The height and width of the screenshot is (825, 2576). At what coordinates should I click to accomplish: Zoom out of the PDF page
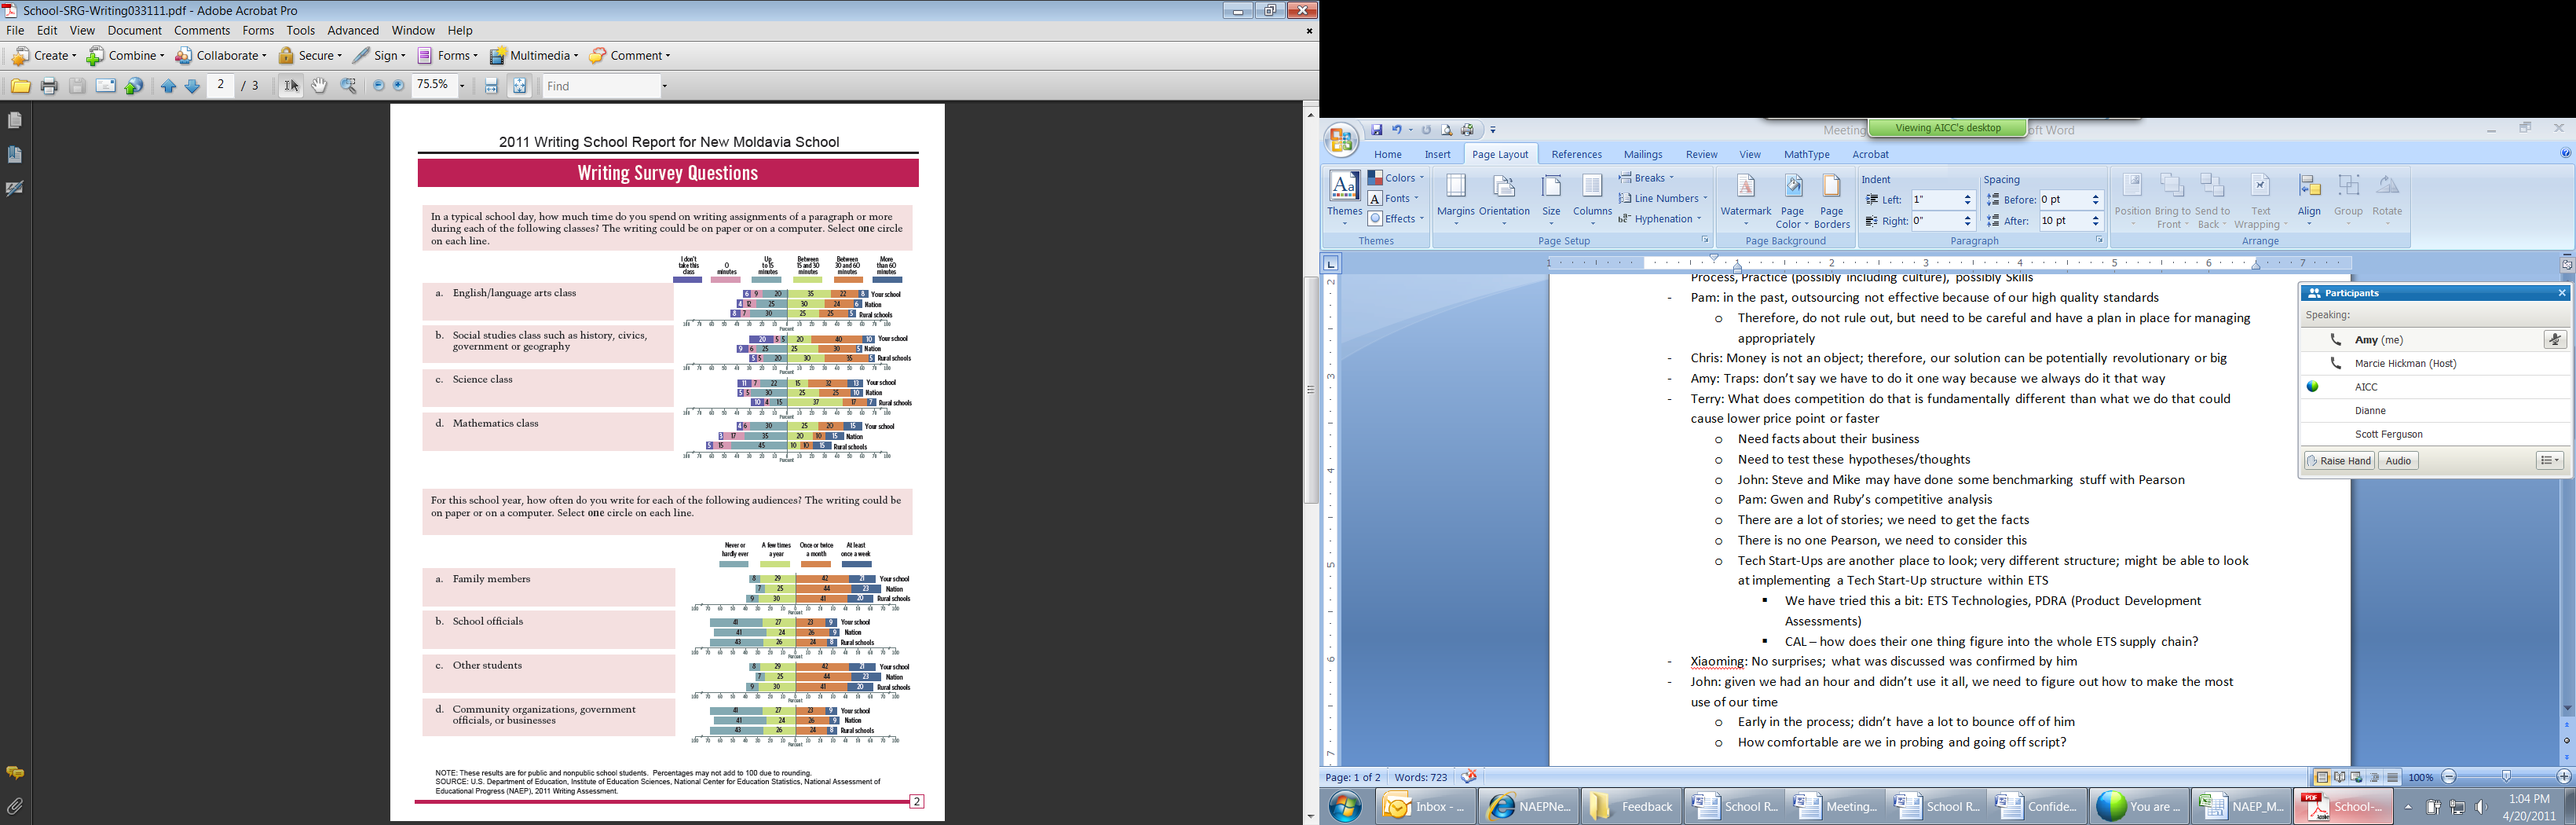click(x=378, y=86)
